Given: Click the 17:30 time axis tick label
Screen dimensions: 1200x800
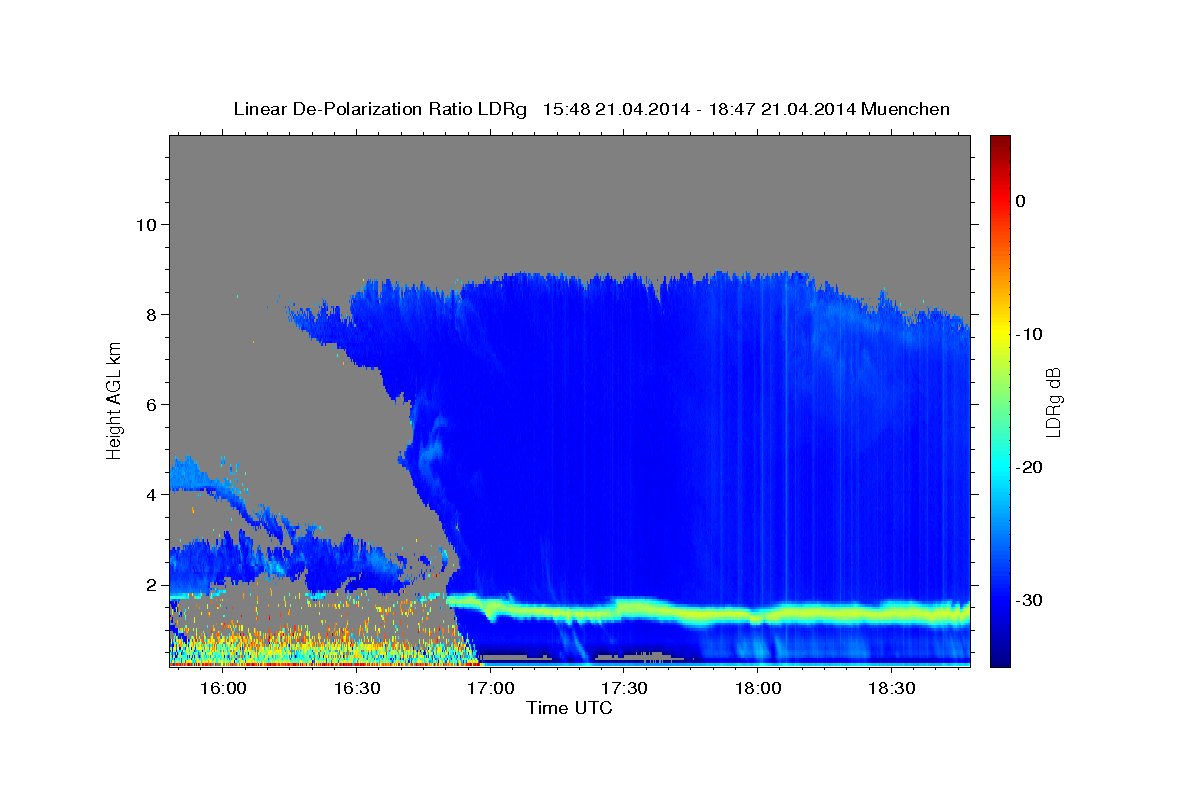Looking at the screenshot, I should (x=624, y=689).
